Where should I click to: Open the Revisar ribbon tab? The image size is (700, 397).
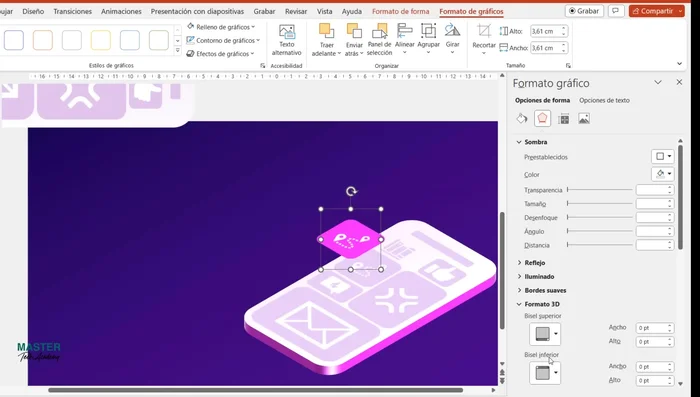(296, 11)
